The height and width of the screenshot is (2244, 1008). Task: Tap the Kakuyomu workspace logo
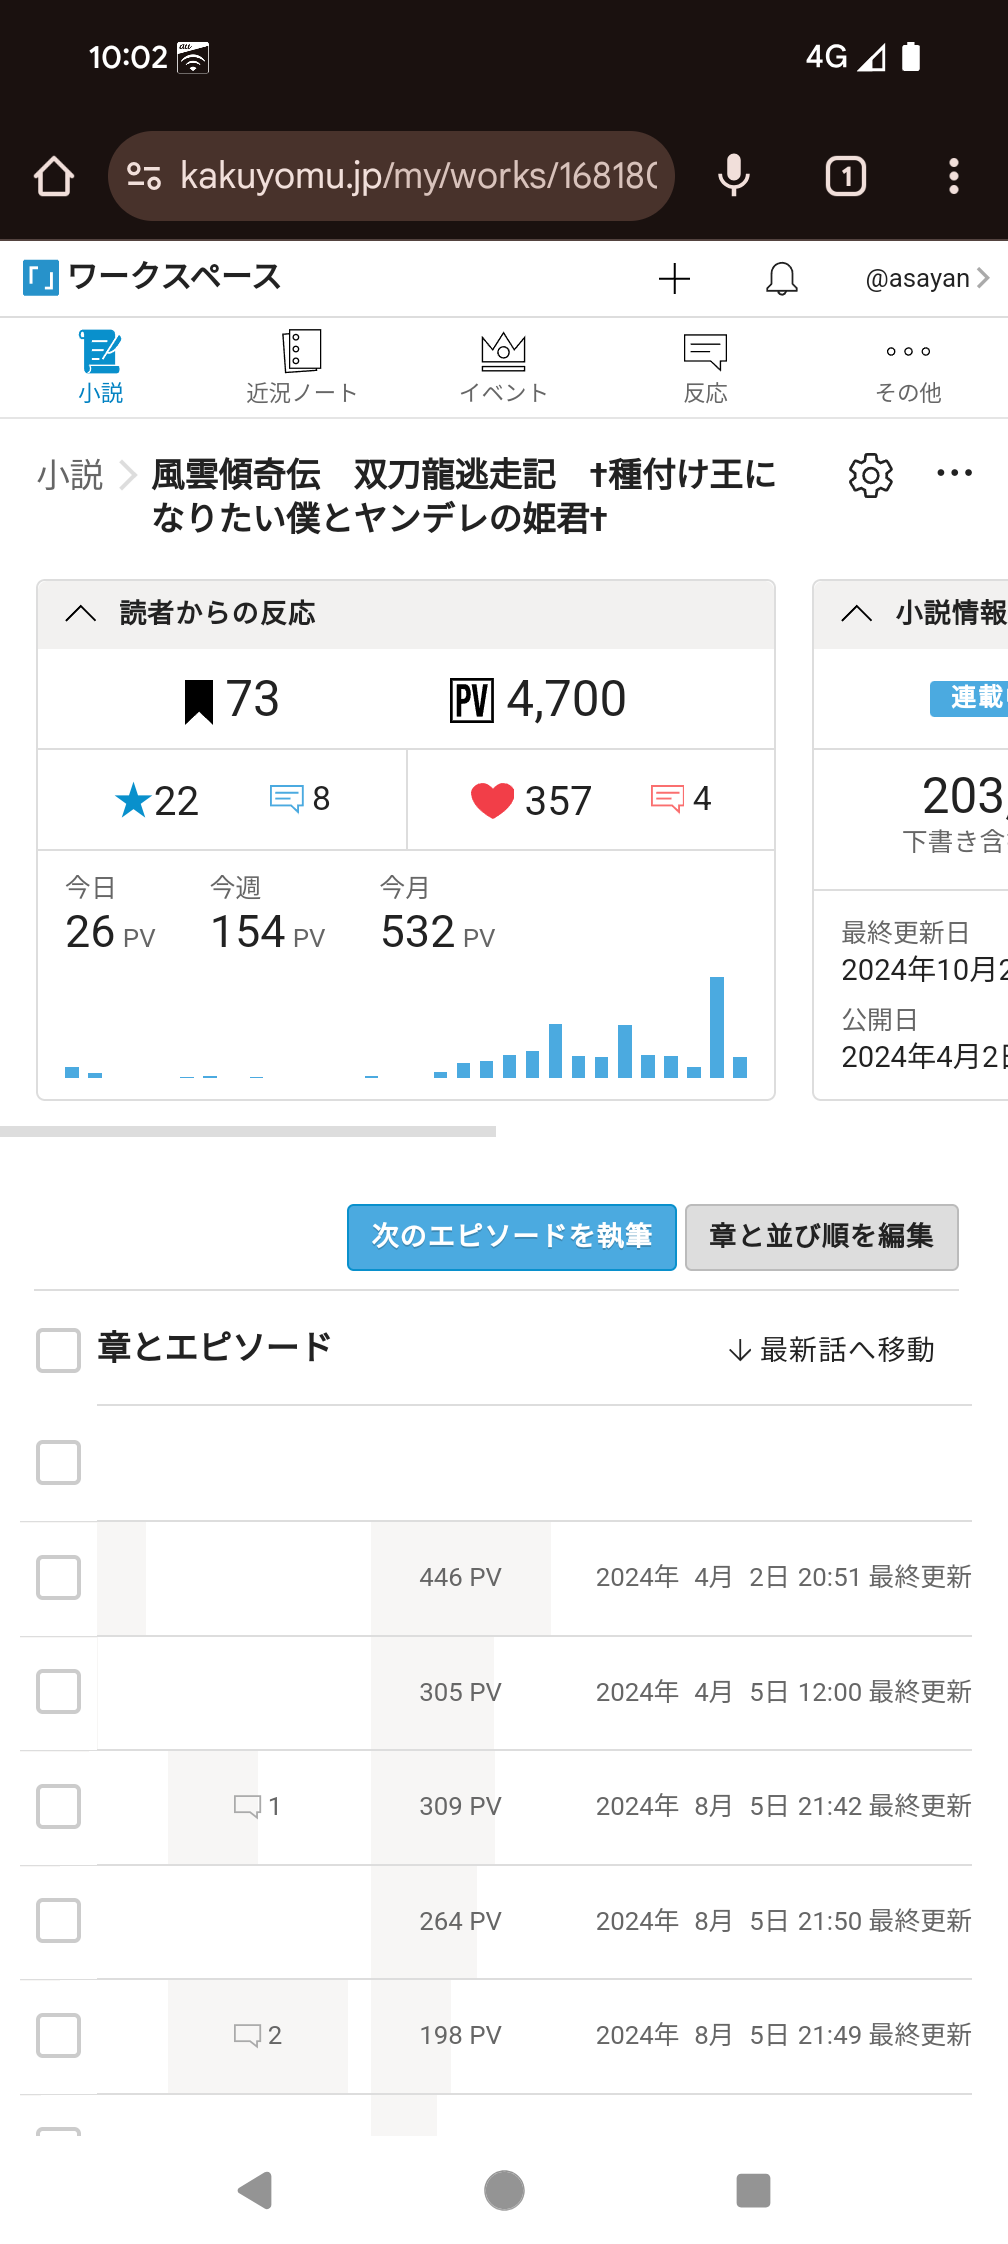tap(41, 277)
